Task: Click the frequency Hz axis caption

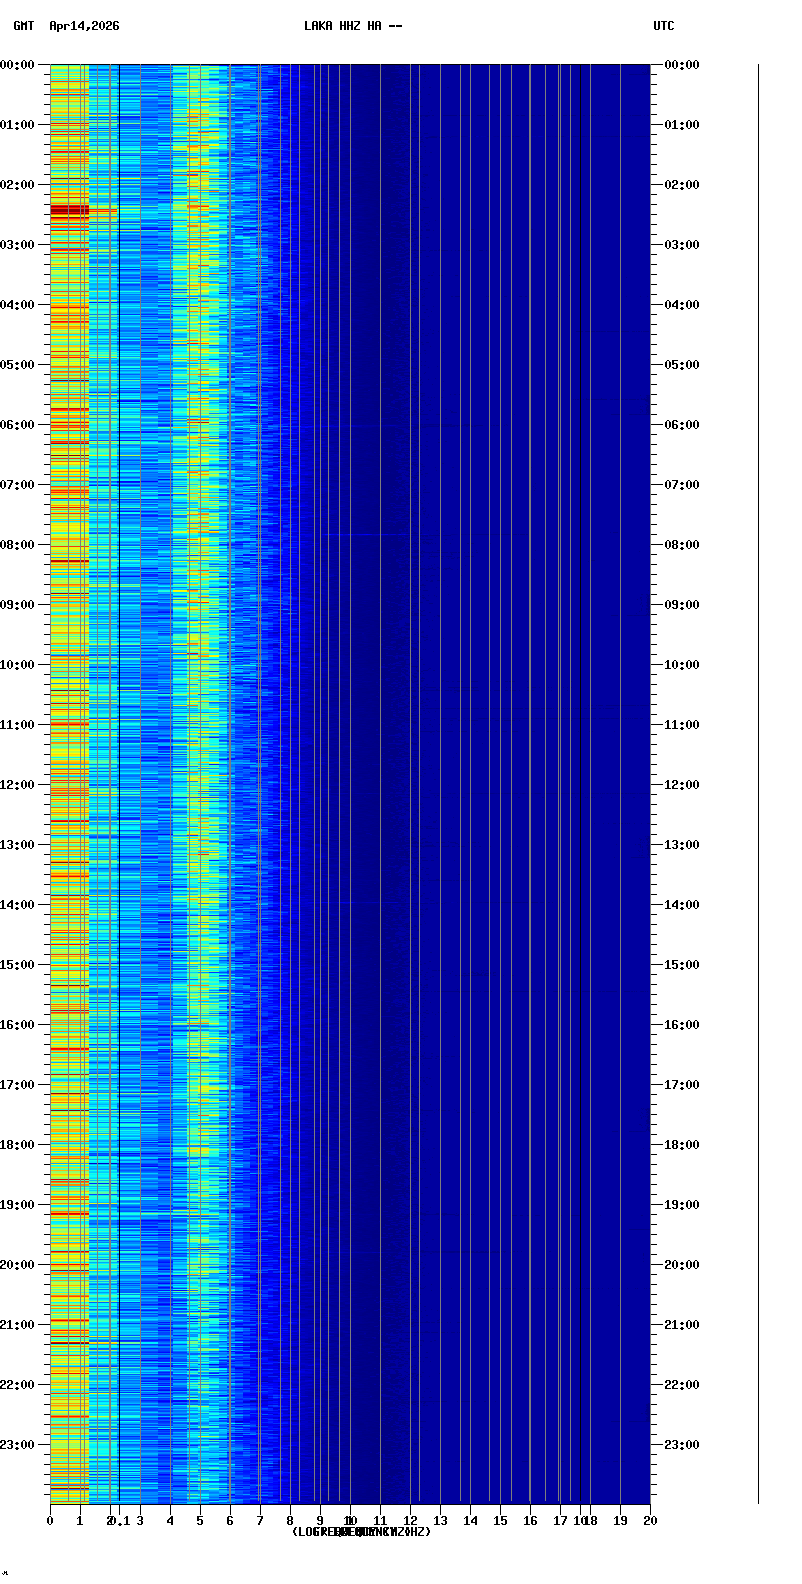Action: [361, 1532]
